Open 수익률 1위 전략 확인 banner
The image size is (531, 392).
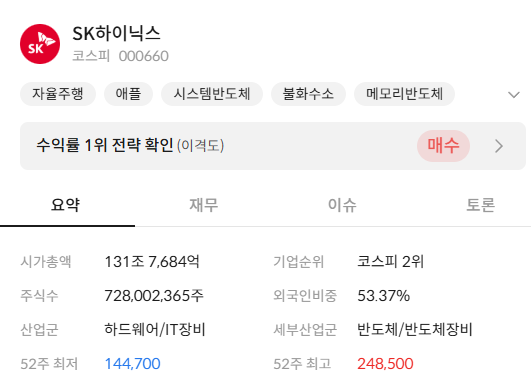(273, 146)
